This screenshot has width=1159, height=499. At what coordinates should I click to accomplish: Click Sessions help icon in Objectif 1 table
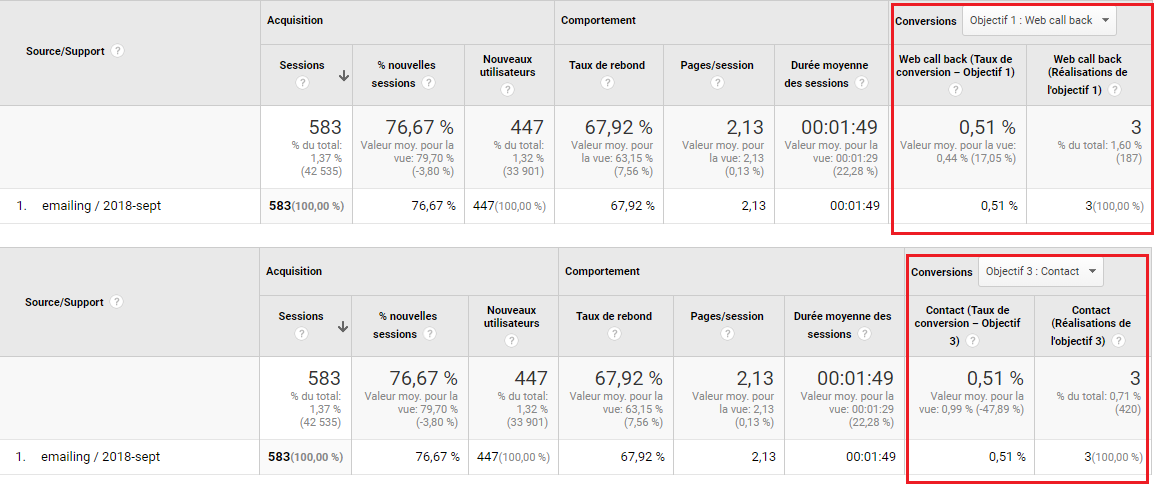tap(302, 83)
